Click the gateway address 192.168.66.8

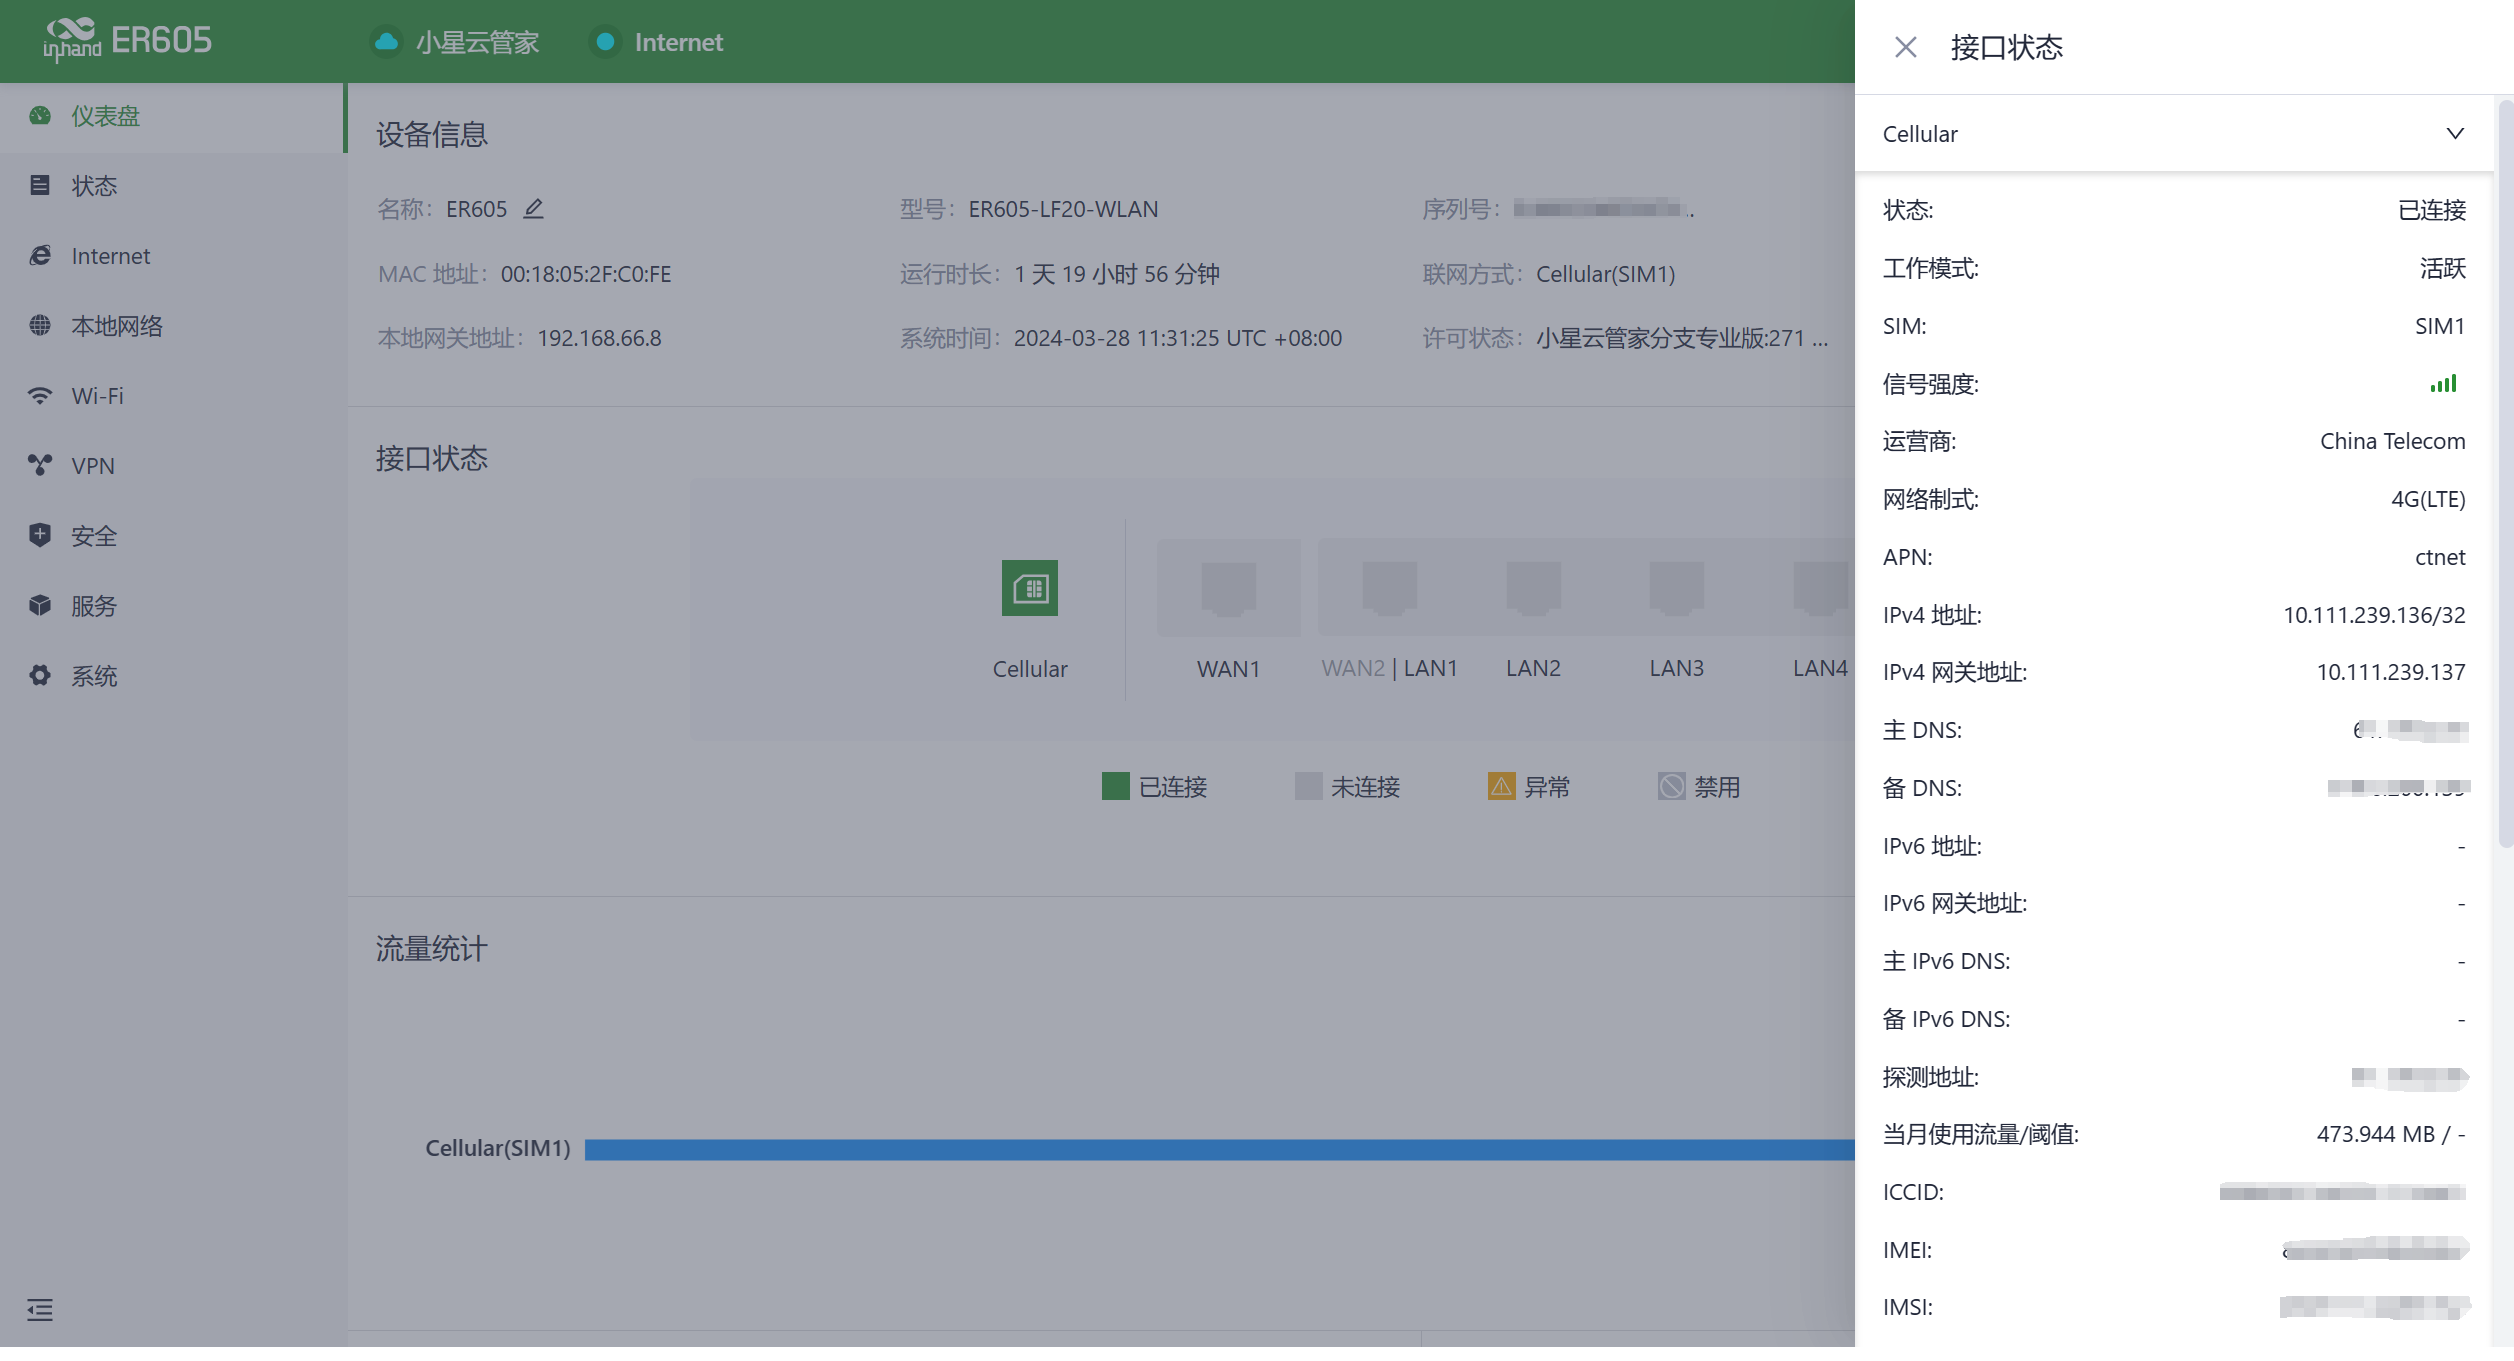[x=599, y=338]
